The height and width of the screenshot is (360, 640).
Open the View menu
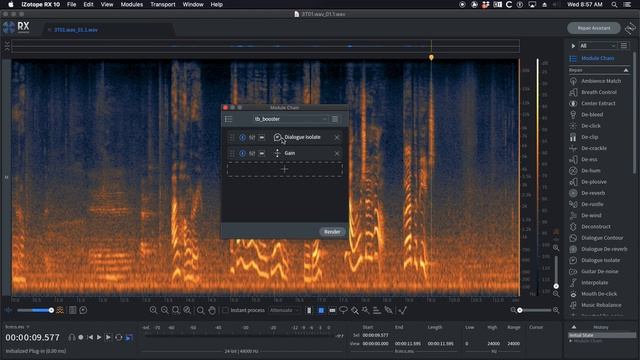tap(107, 4)
